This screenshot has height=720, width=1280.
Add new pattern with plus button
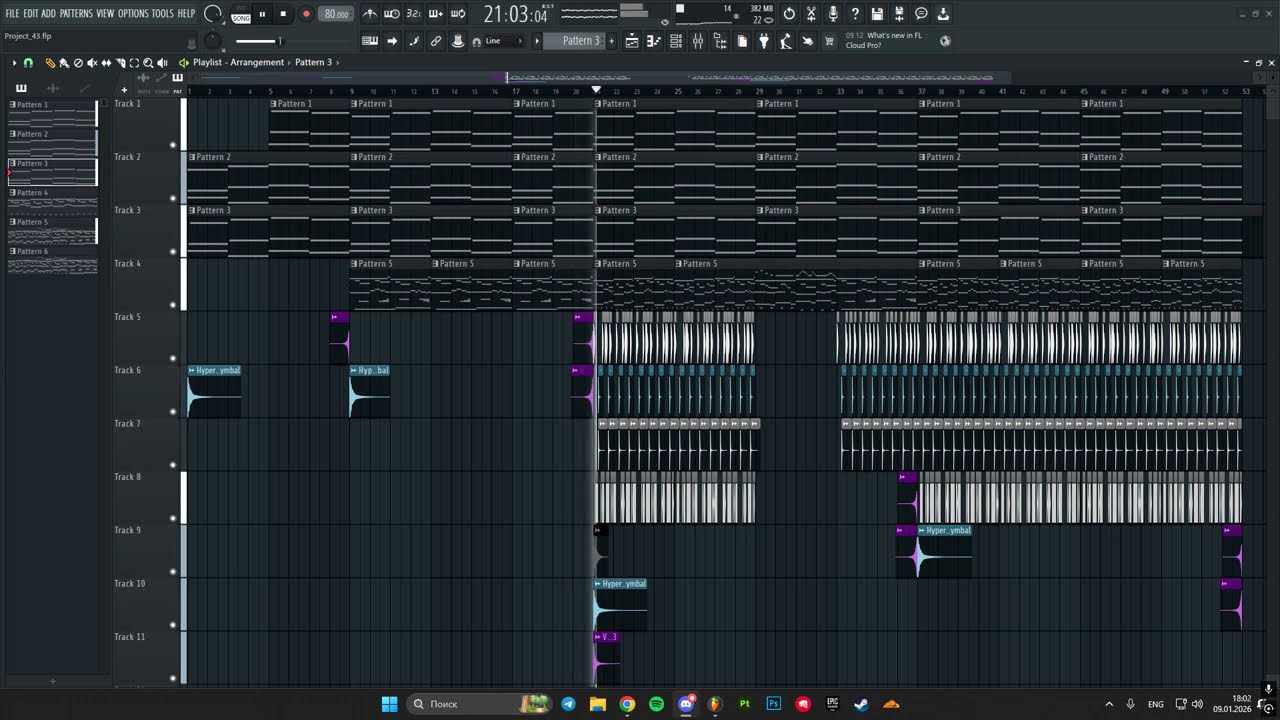pyautogui.click(x=611, y=41)
